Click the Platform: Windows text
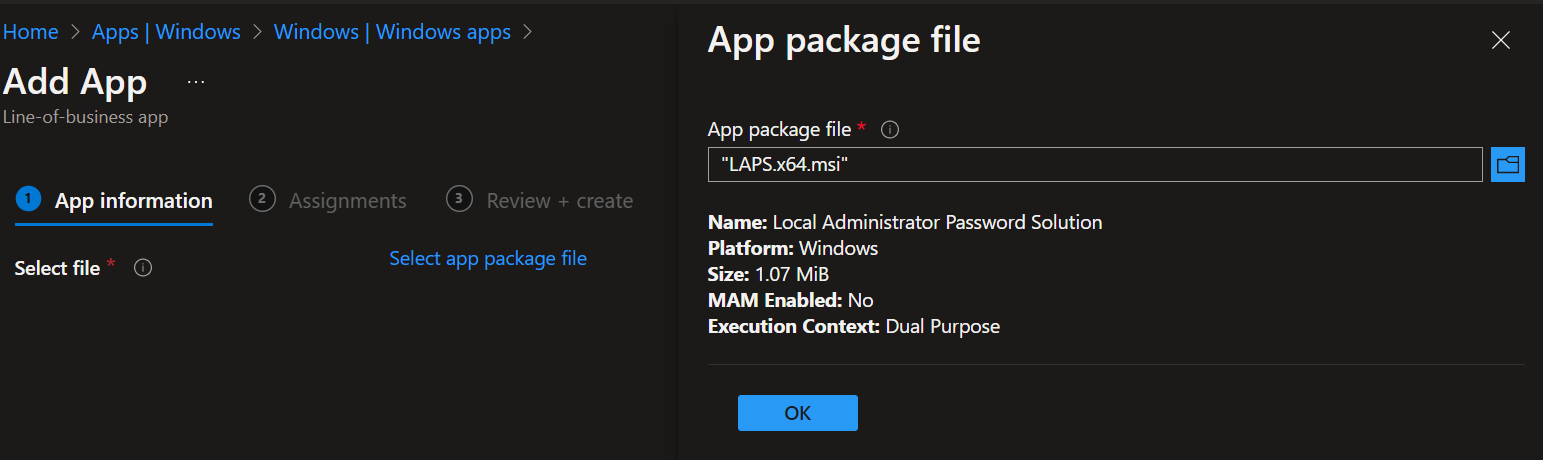This screenshot has height=460, width=1543. coord(793,248)
